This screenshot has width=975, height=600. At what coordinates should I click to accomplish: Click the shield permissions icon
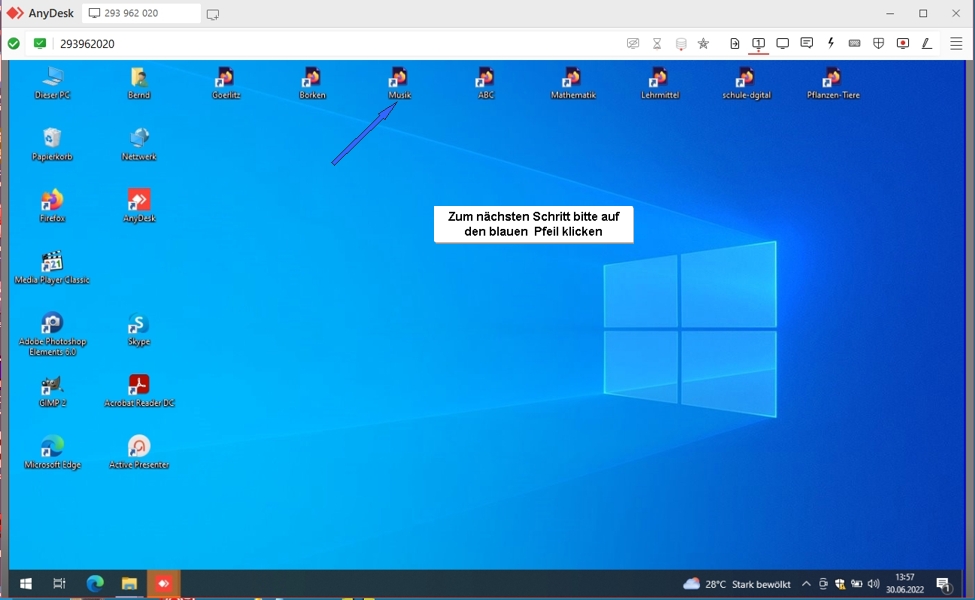879,44
